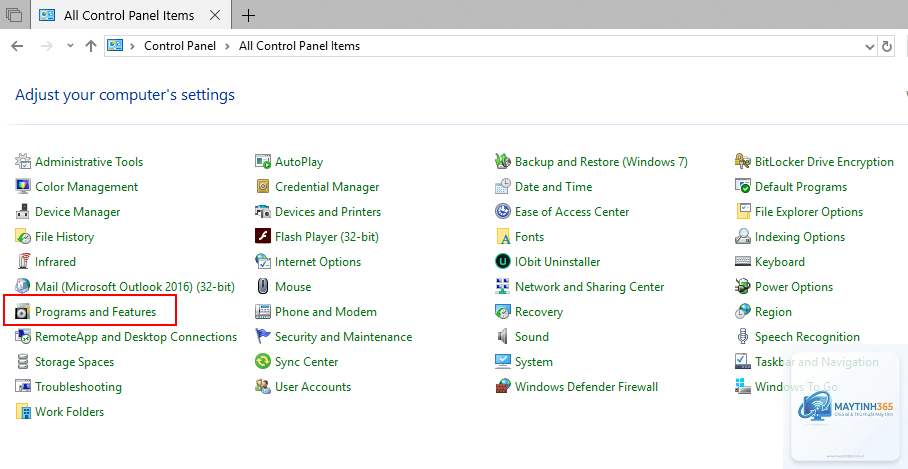
Task: Open the Recovery icon
Action: click(x=503, y=312)
